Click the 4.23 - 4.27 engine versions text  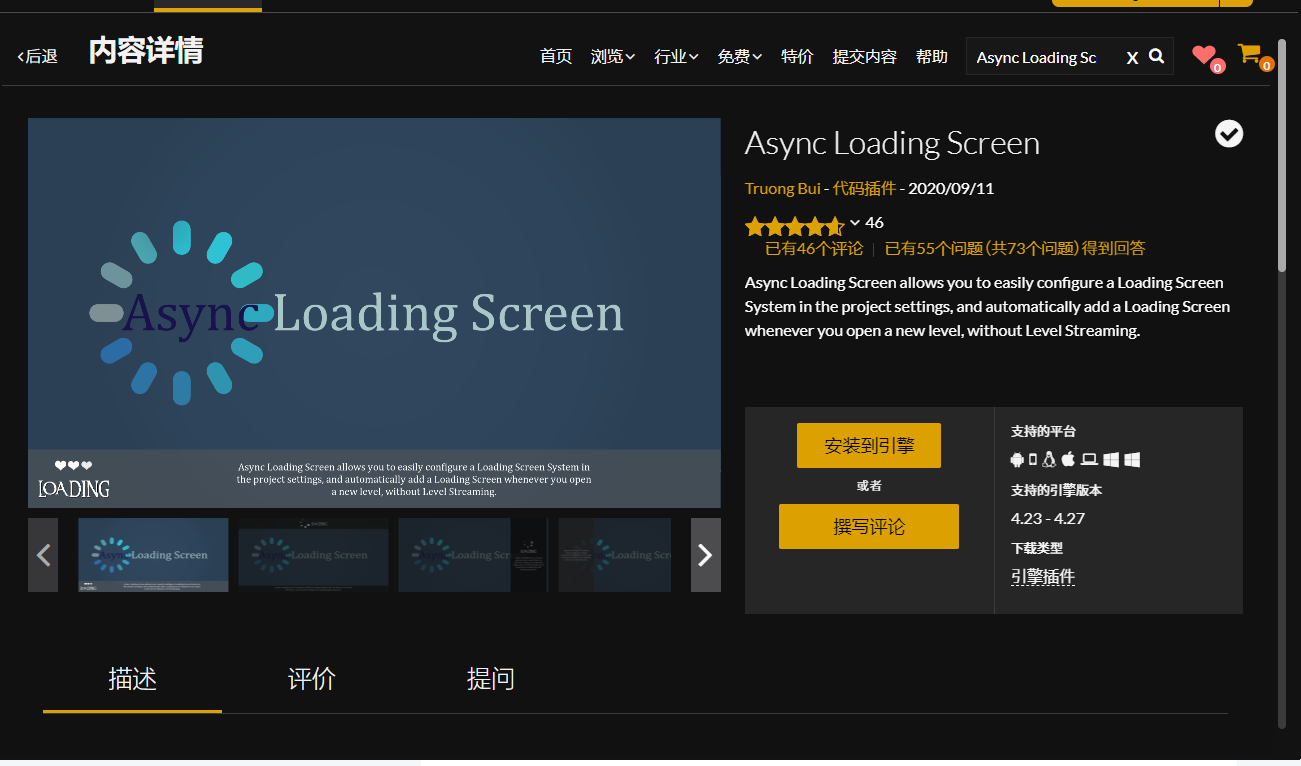[x=1048, y=518]
